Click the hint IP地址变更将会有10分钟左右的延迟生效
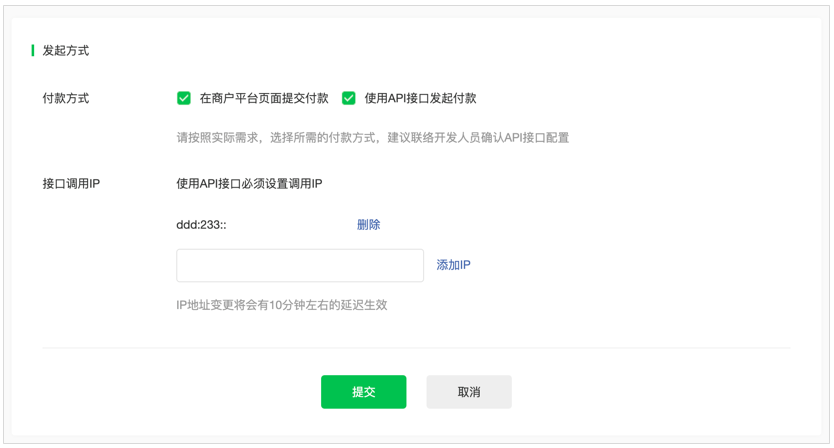Screen dimensions: 834x448 coord(281,305)
